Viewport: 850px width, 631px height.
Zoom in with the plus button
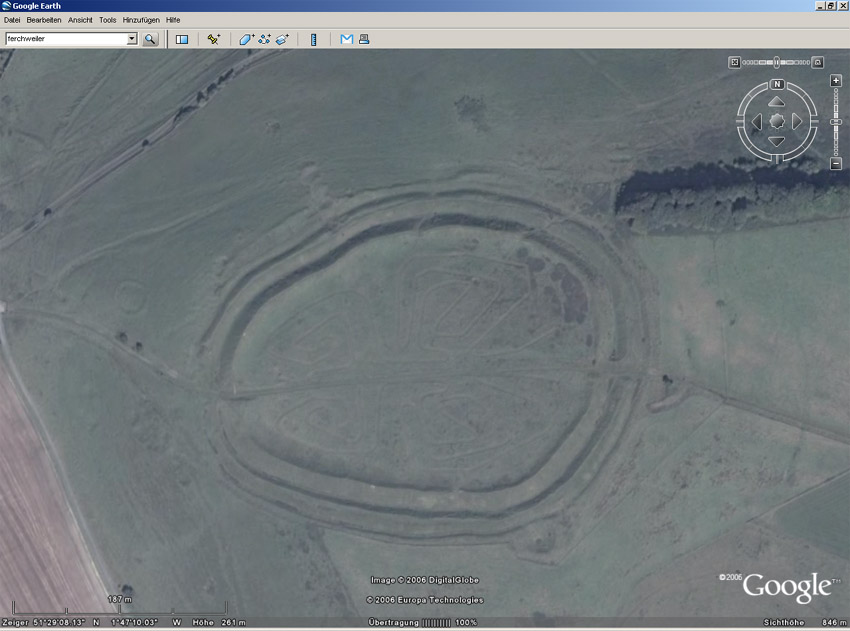[x=836, y=80]
